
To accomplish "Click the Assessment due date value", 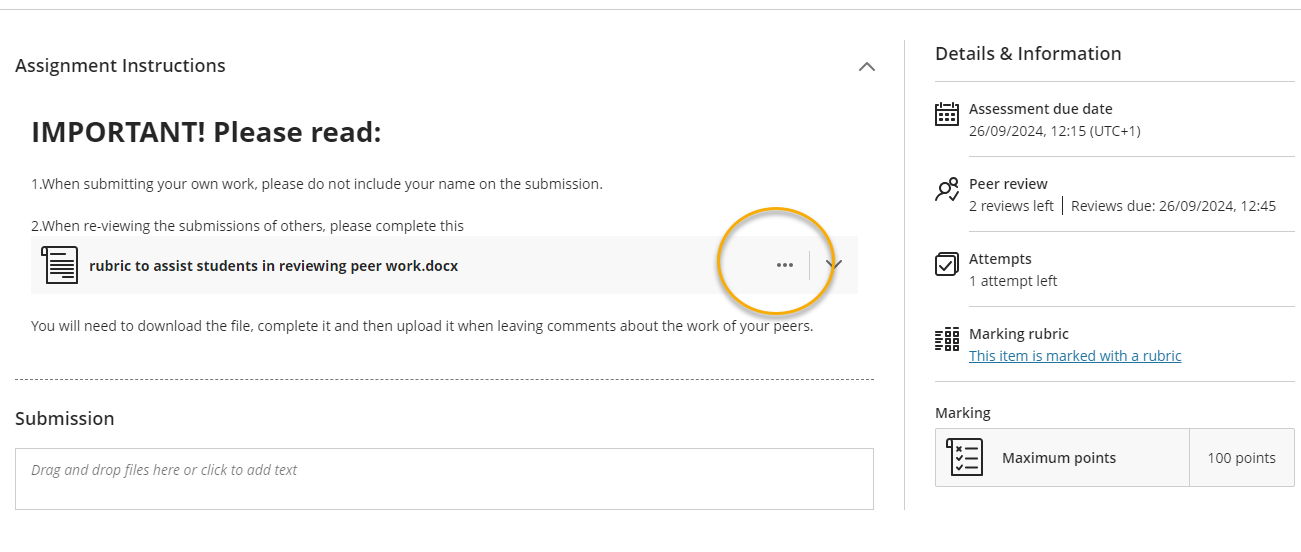I will (x=1054, y=131).
